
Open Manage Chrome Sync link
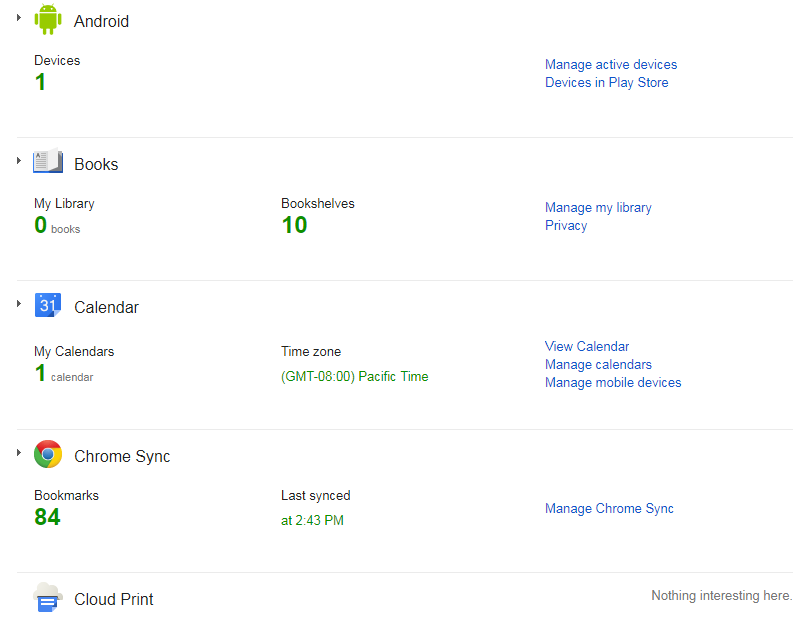click(x=609, y=508)
